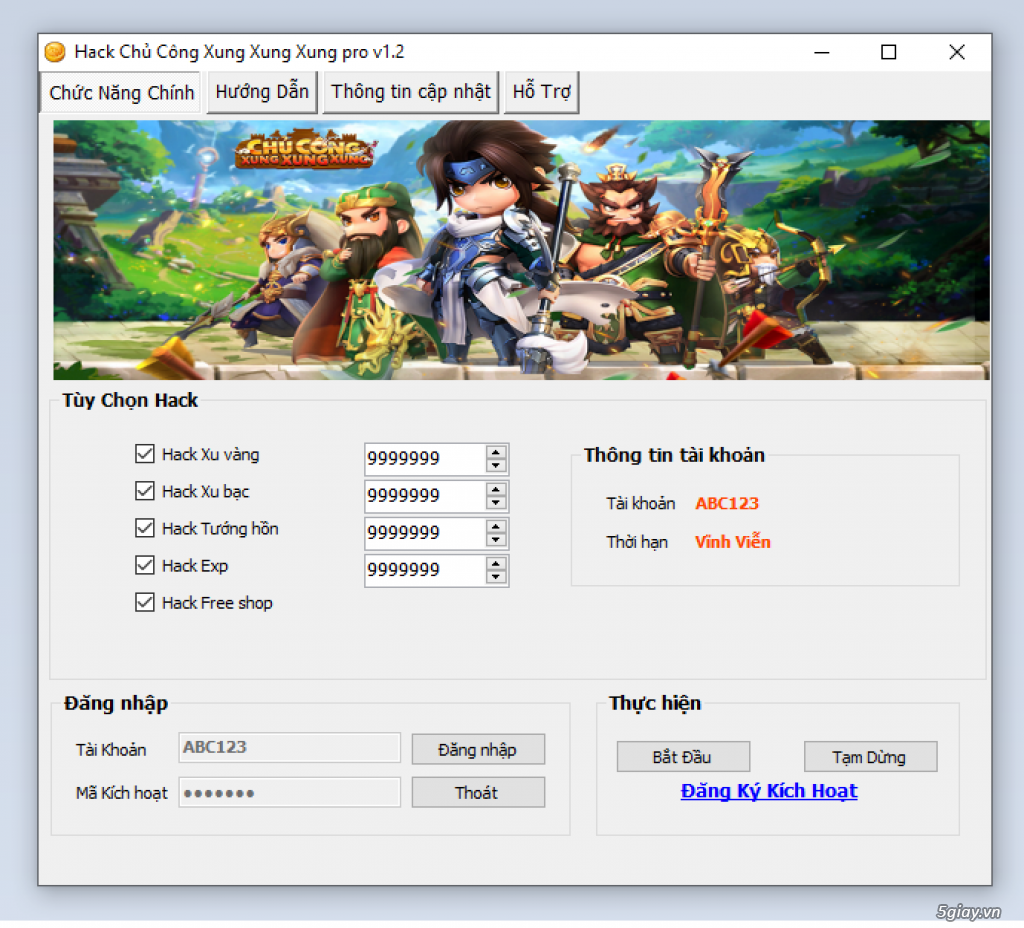
Task: Click the Mã Kích hoạt password field
Action: (289, 792)
